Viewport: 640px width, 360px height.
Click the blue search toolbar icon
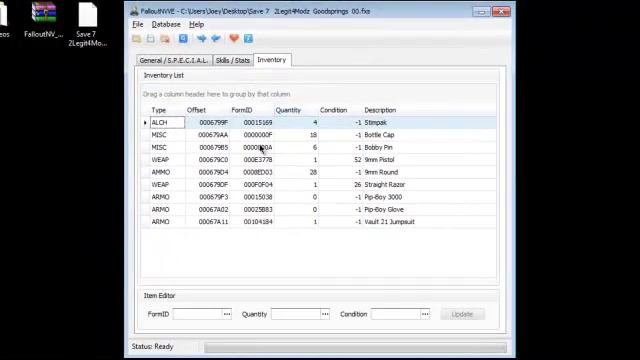(x=183, y=38)
